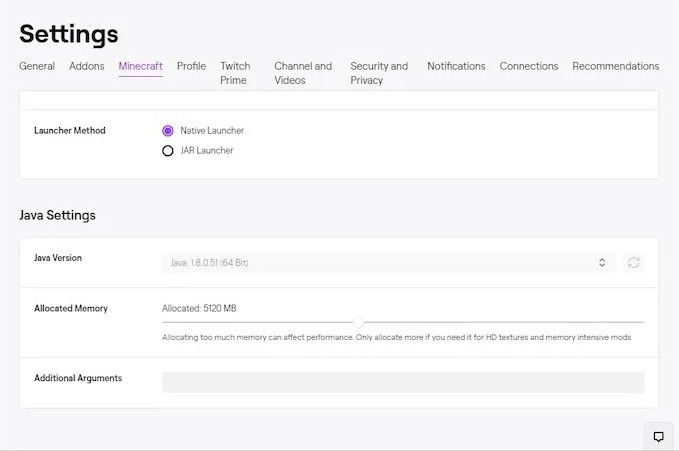
Task: View the Notifications tab
Action: pyautogui.click(x=456, y=66)
